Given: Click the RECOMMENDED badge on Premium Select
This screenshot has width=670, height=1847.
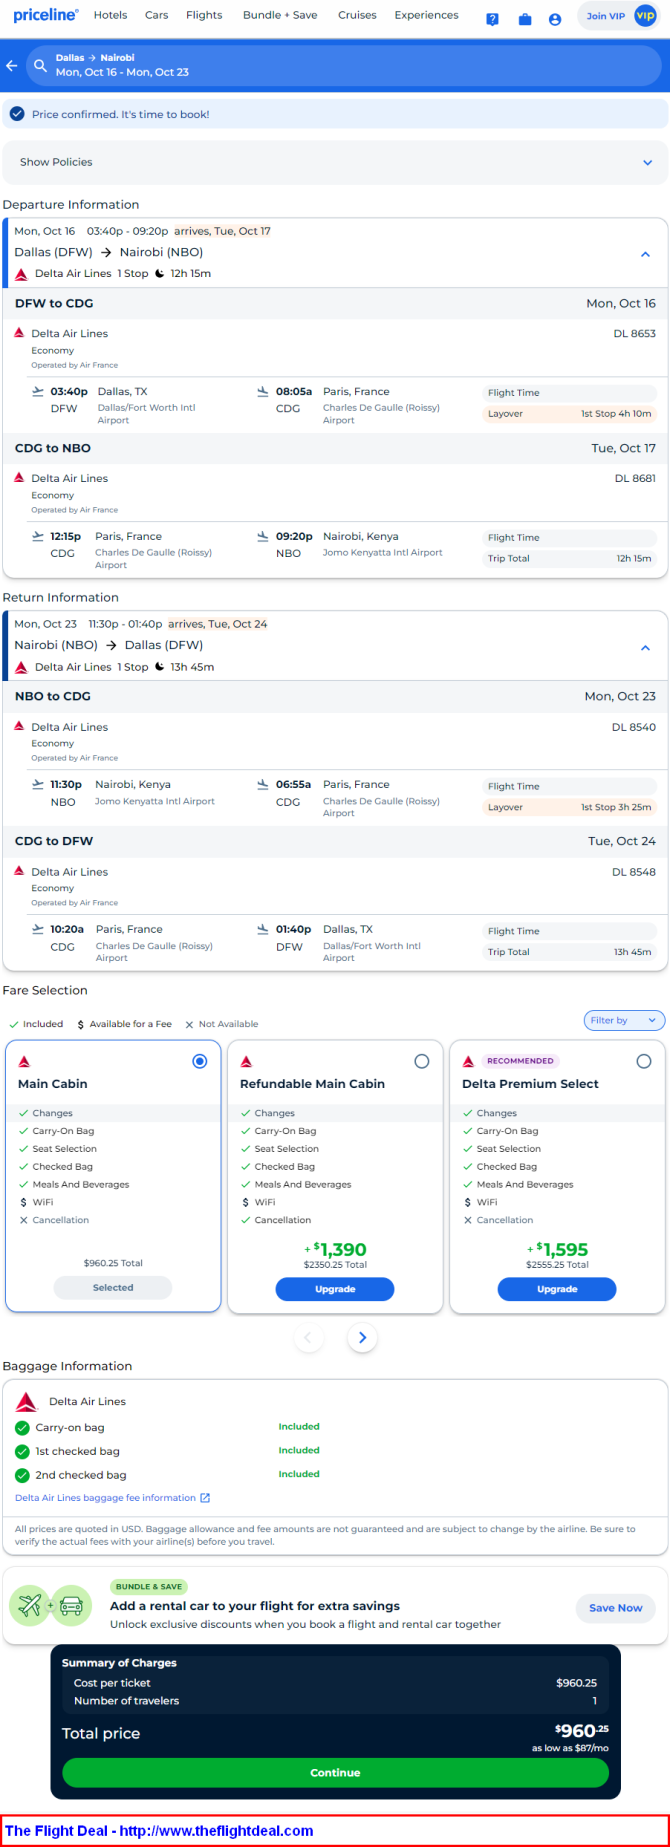Looking at the screenshot, I should (x=520, y=1061).
